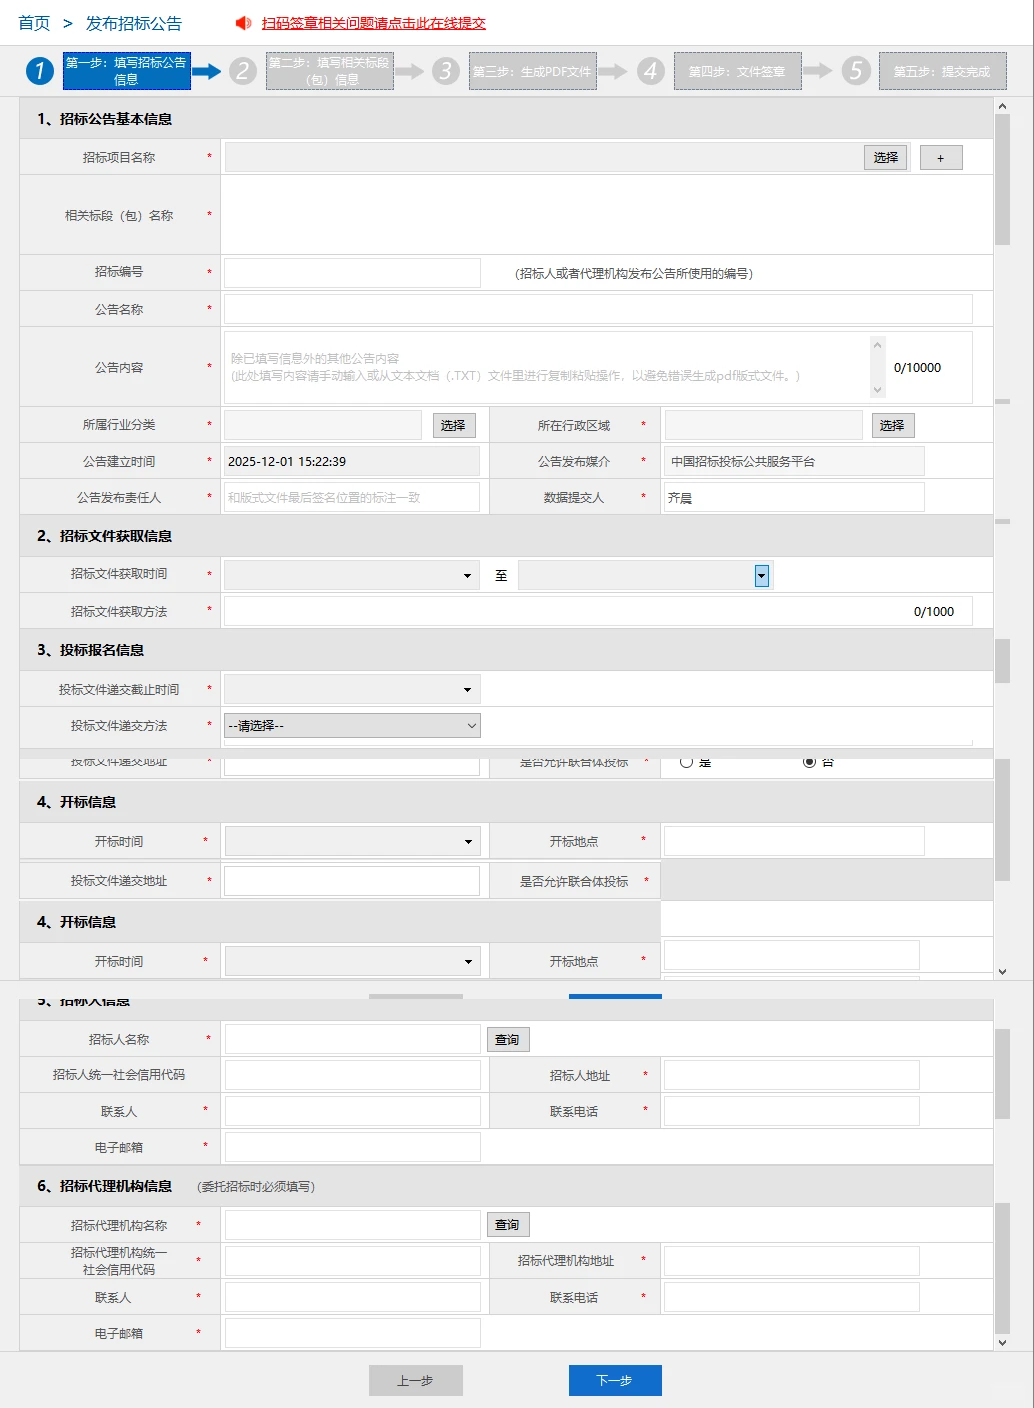Open 第四步：文件签章 step
This screenshot has width=1034, height=1408.
pyautogui.click(x=738, y=71)
